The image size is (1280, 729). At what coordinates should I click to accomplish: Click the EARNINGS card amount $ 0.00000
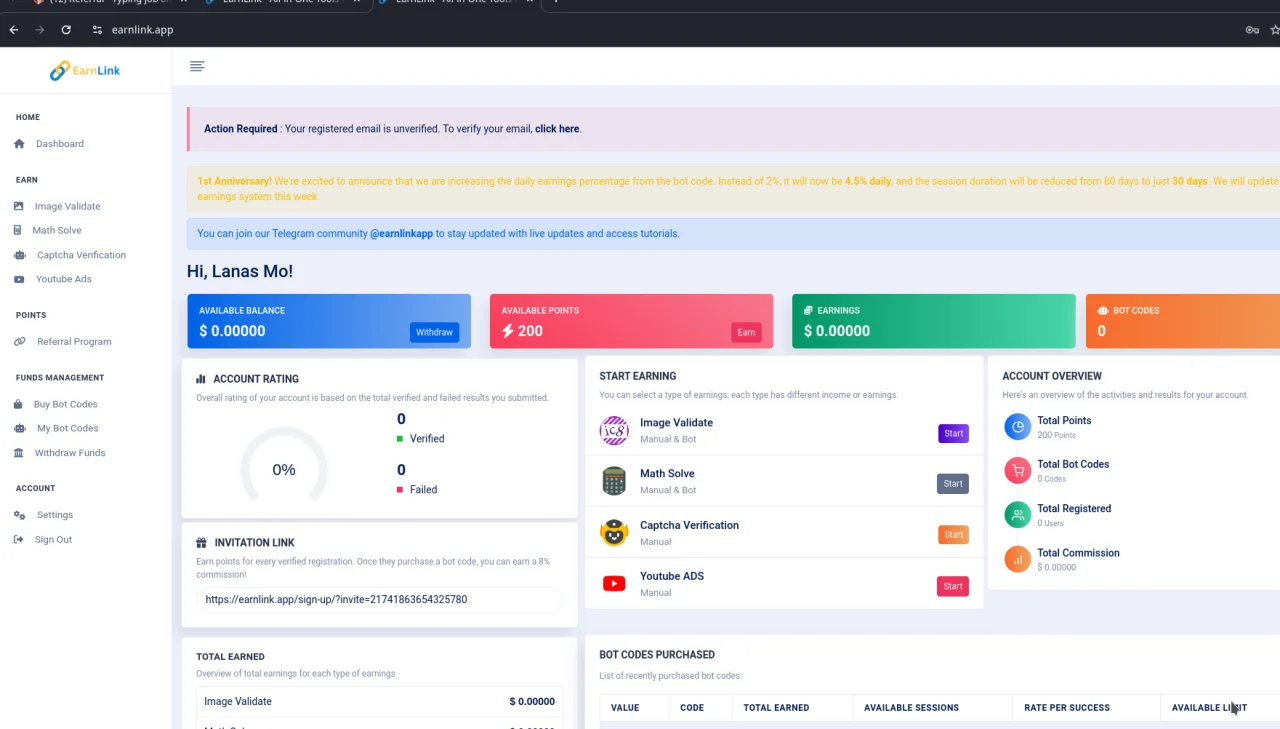837,331
